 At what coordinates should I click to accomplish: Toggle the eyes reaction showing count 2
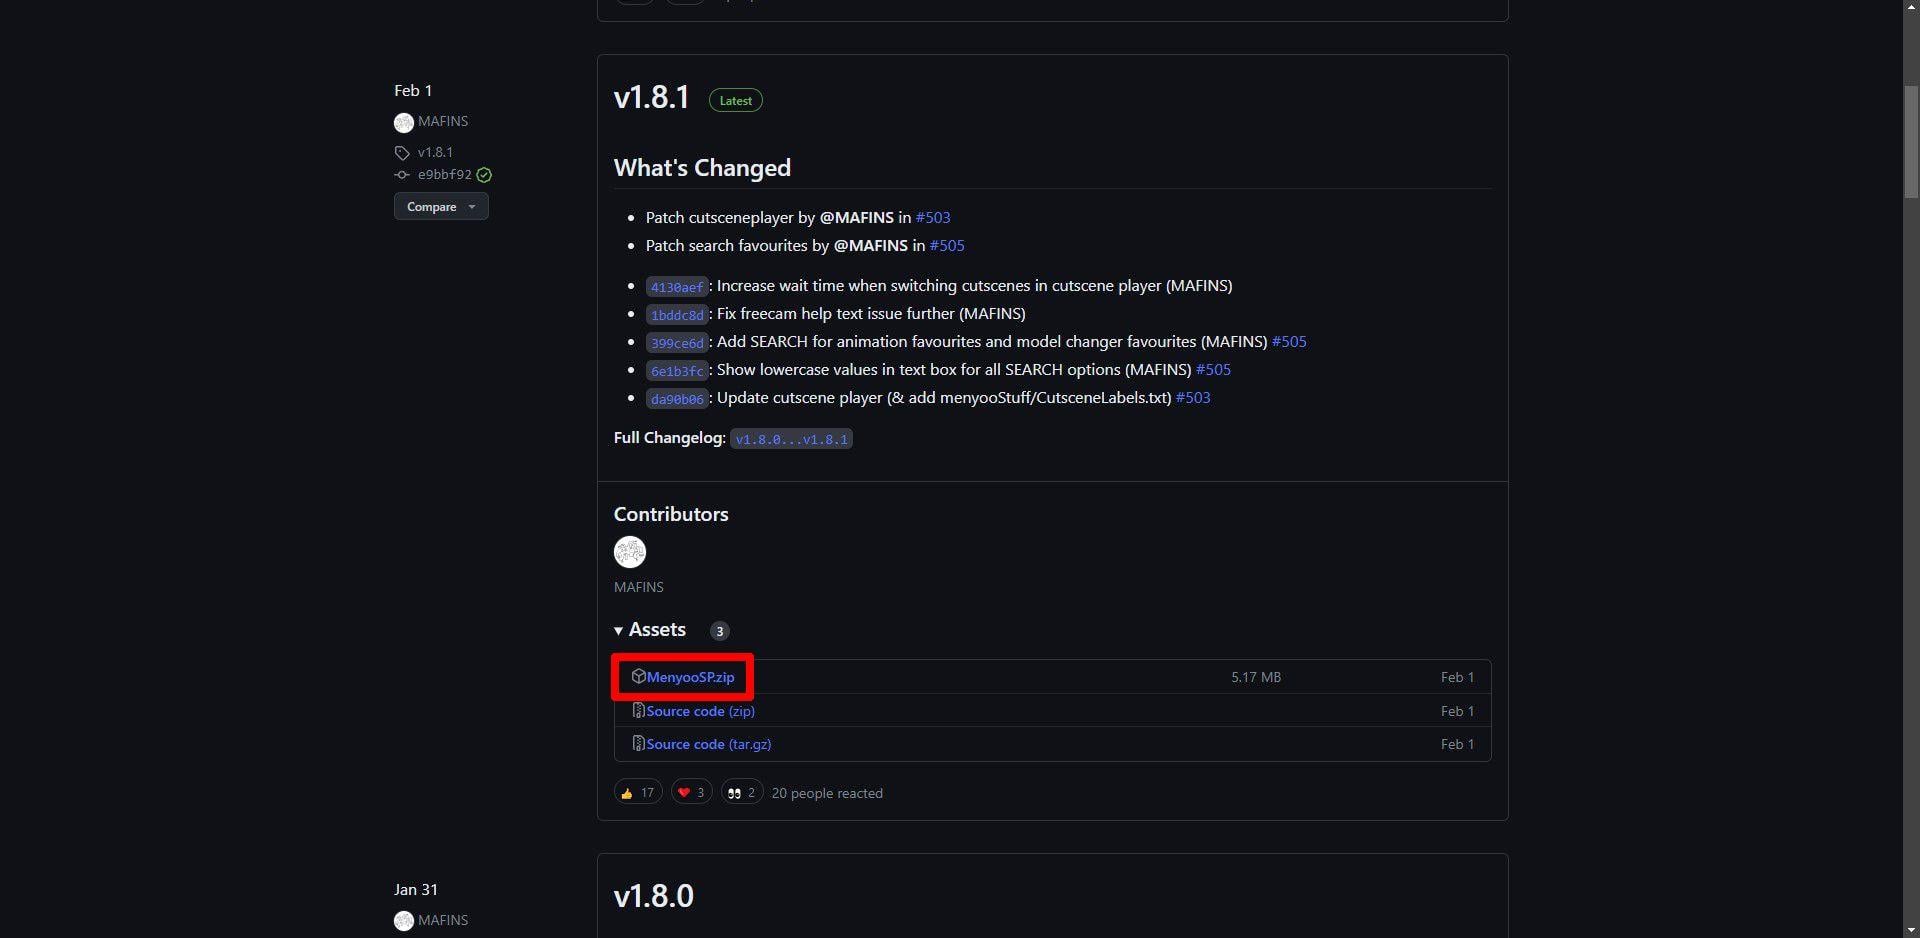pyautogui.click(x=741, y=792)
